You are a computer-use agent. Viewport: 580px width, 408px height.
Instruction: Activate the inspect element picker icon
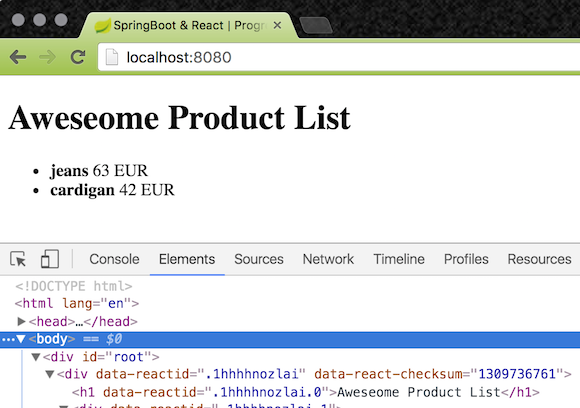click(x=18, y=259)
